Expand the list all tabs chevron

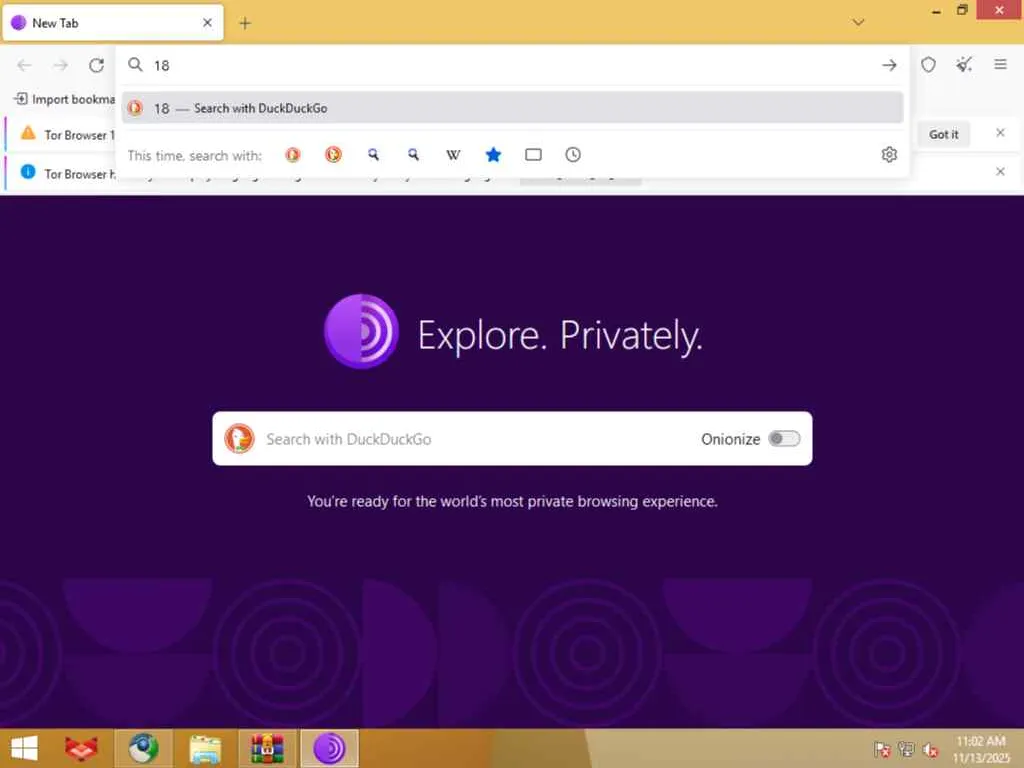coord(858,22)
